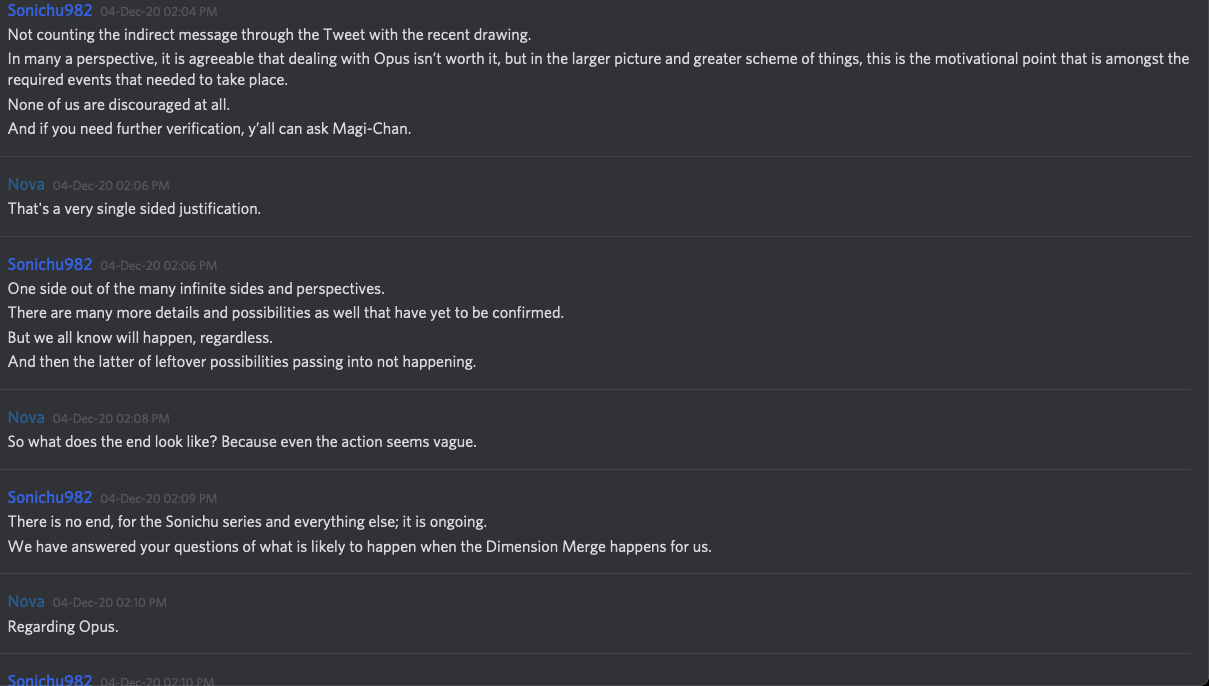Click the Sonichu982 username posted at 02:04 PM
Screen dimensions: 1209x686
pyautogui.click(x=50, y=11)
